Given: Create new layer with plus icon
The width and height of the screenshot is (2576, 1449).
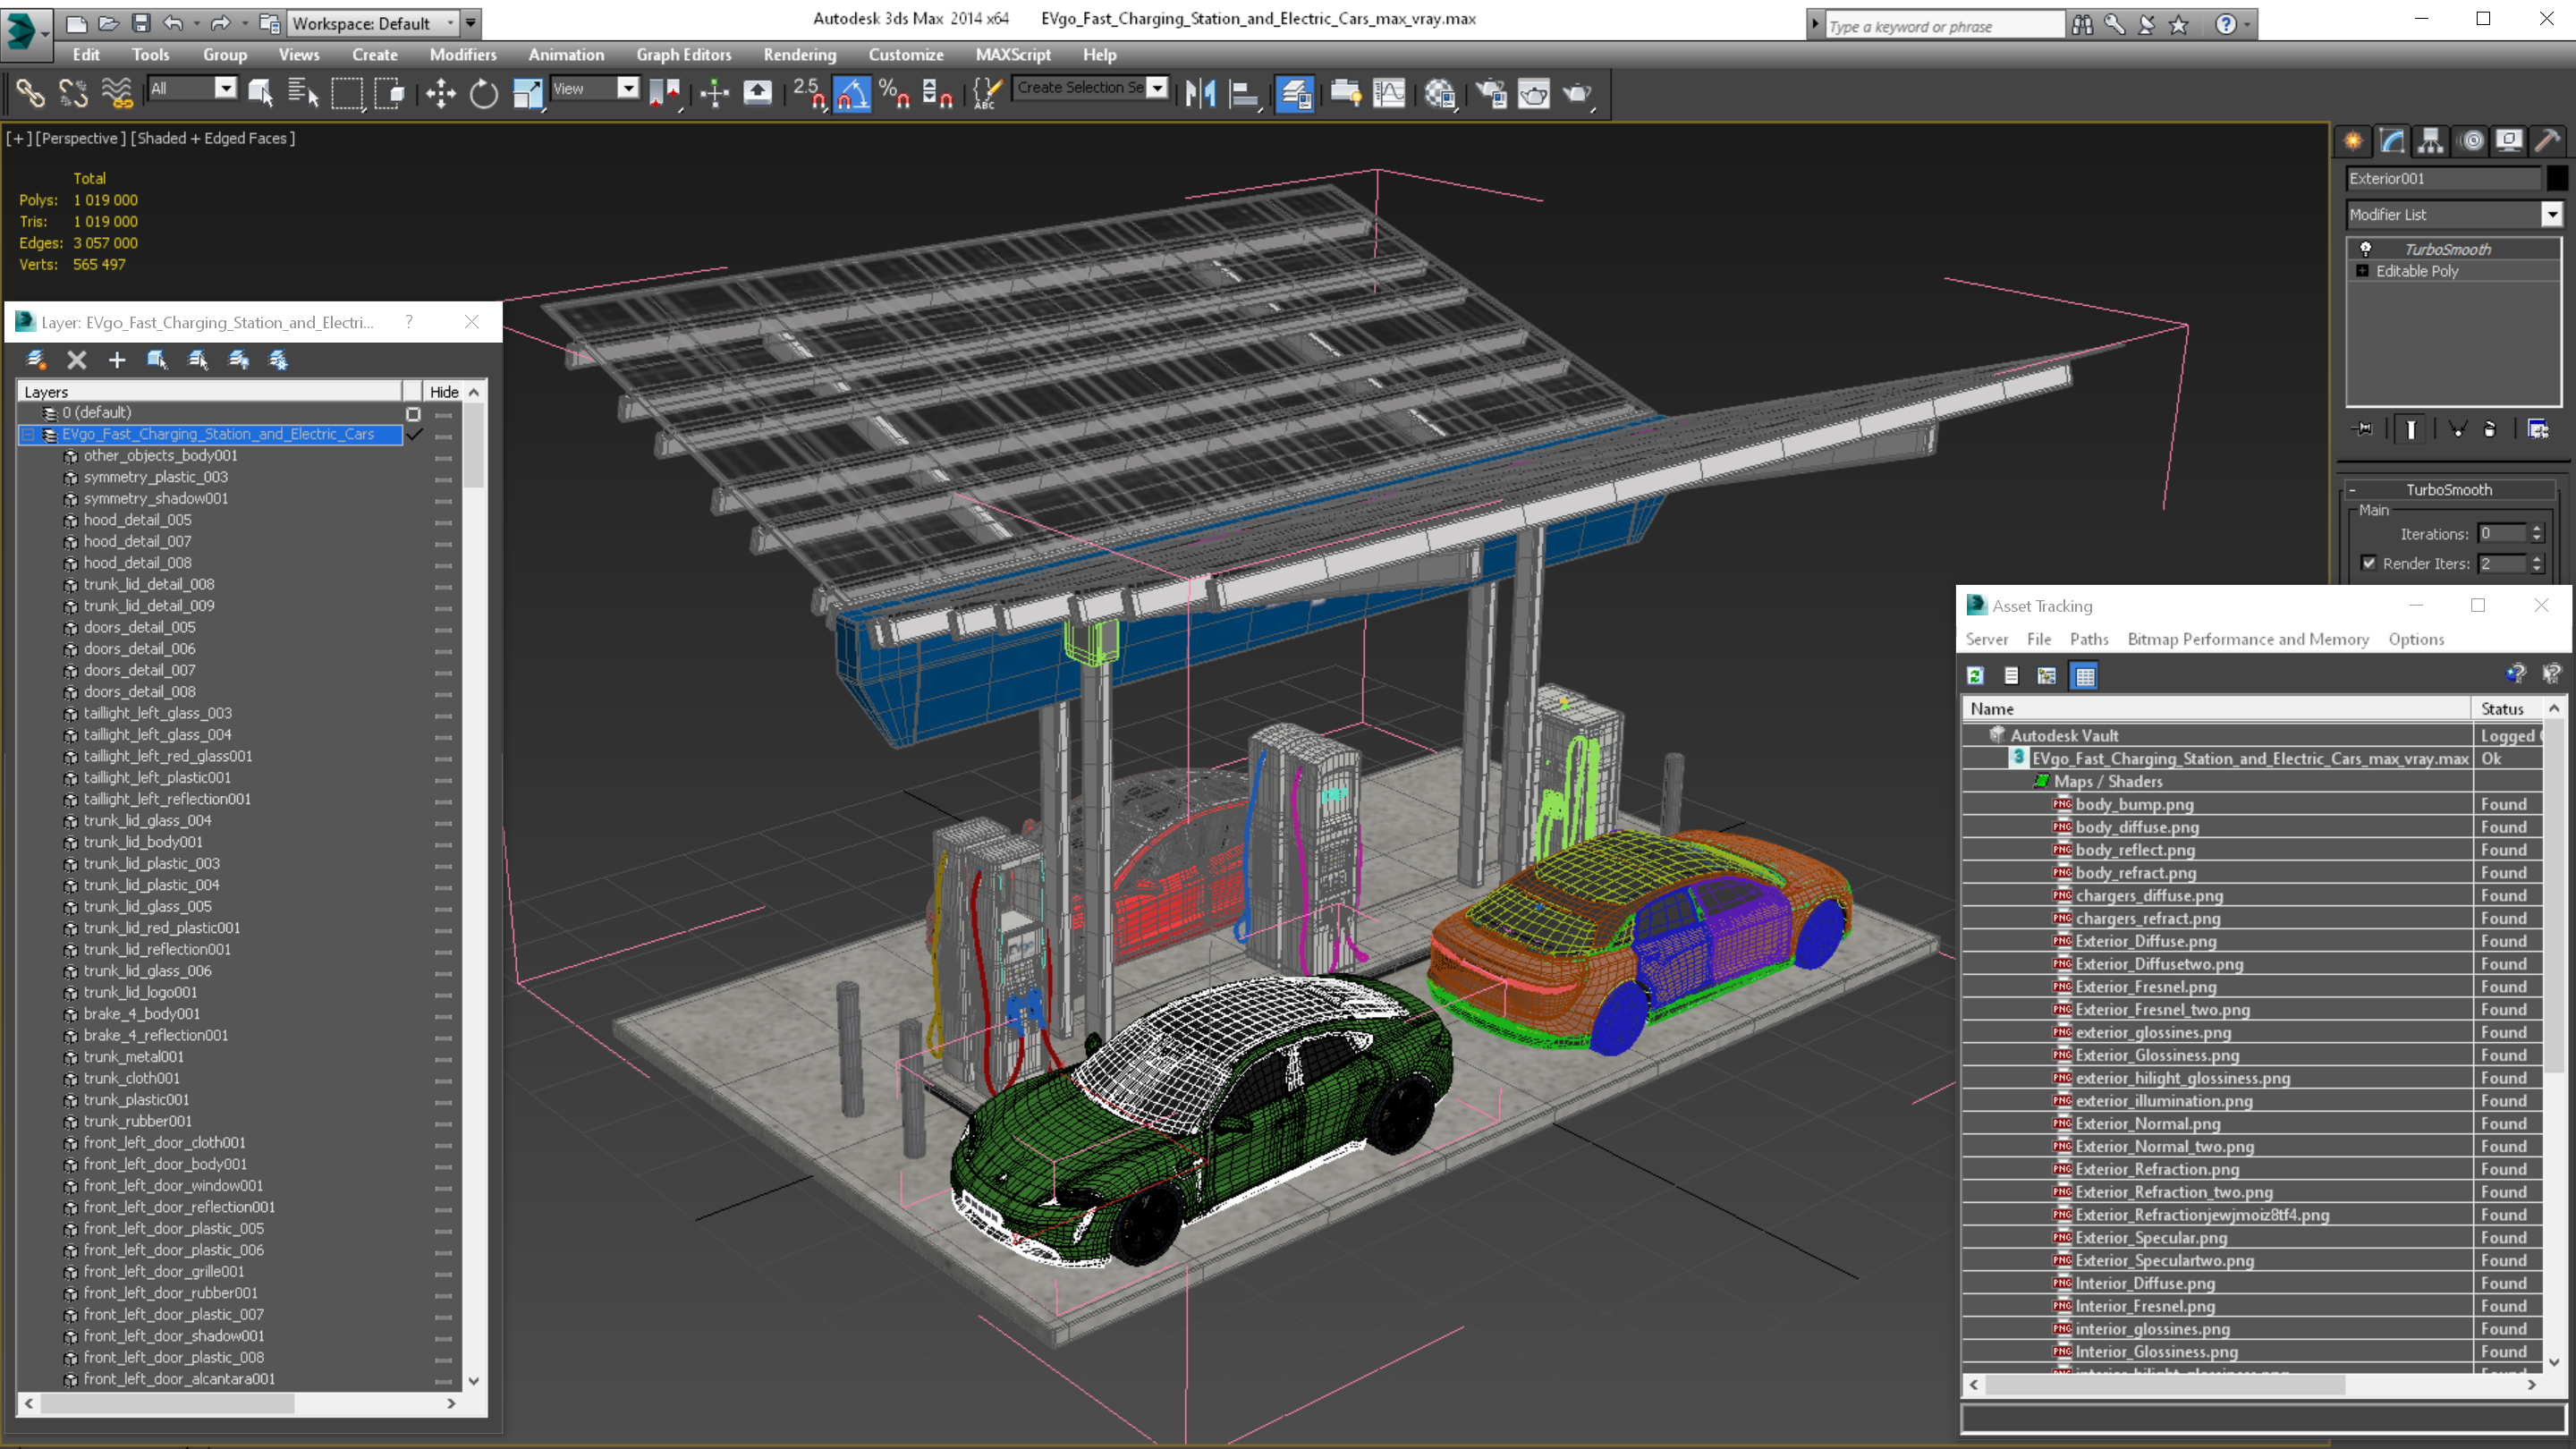Looking at the screenshot, I should click(x=117, y=360).
